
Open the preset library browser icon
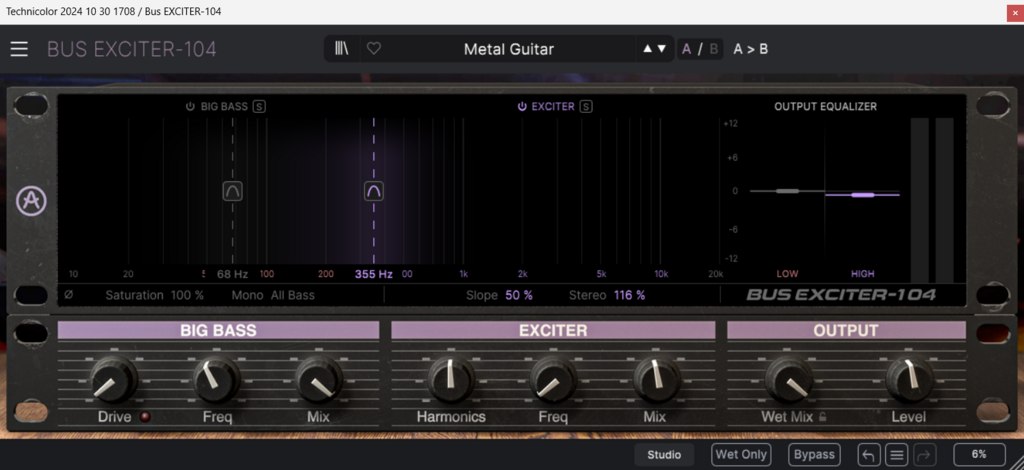(x=342, y=48)
